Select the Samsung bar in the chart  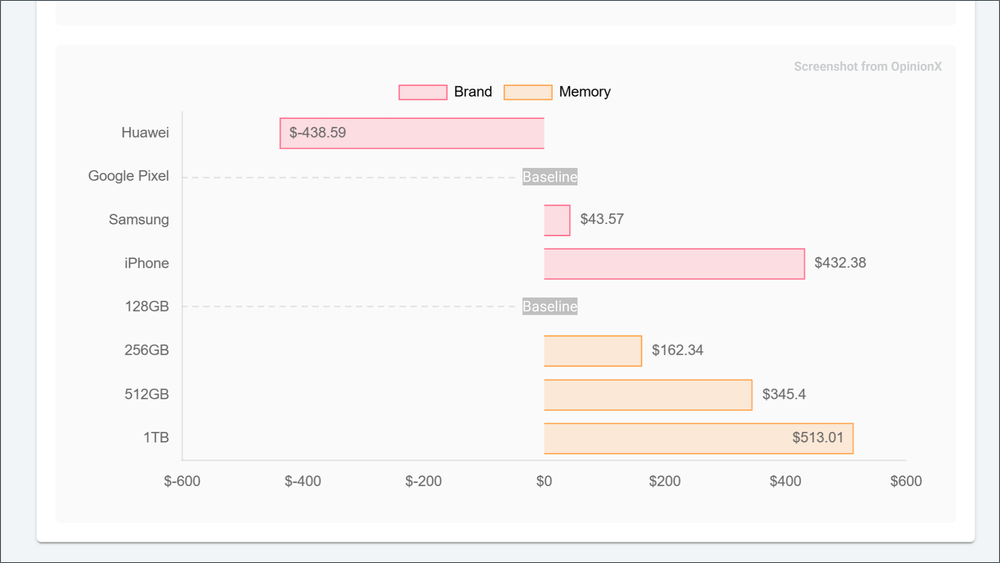[x=557, y=221]
